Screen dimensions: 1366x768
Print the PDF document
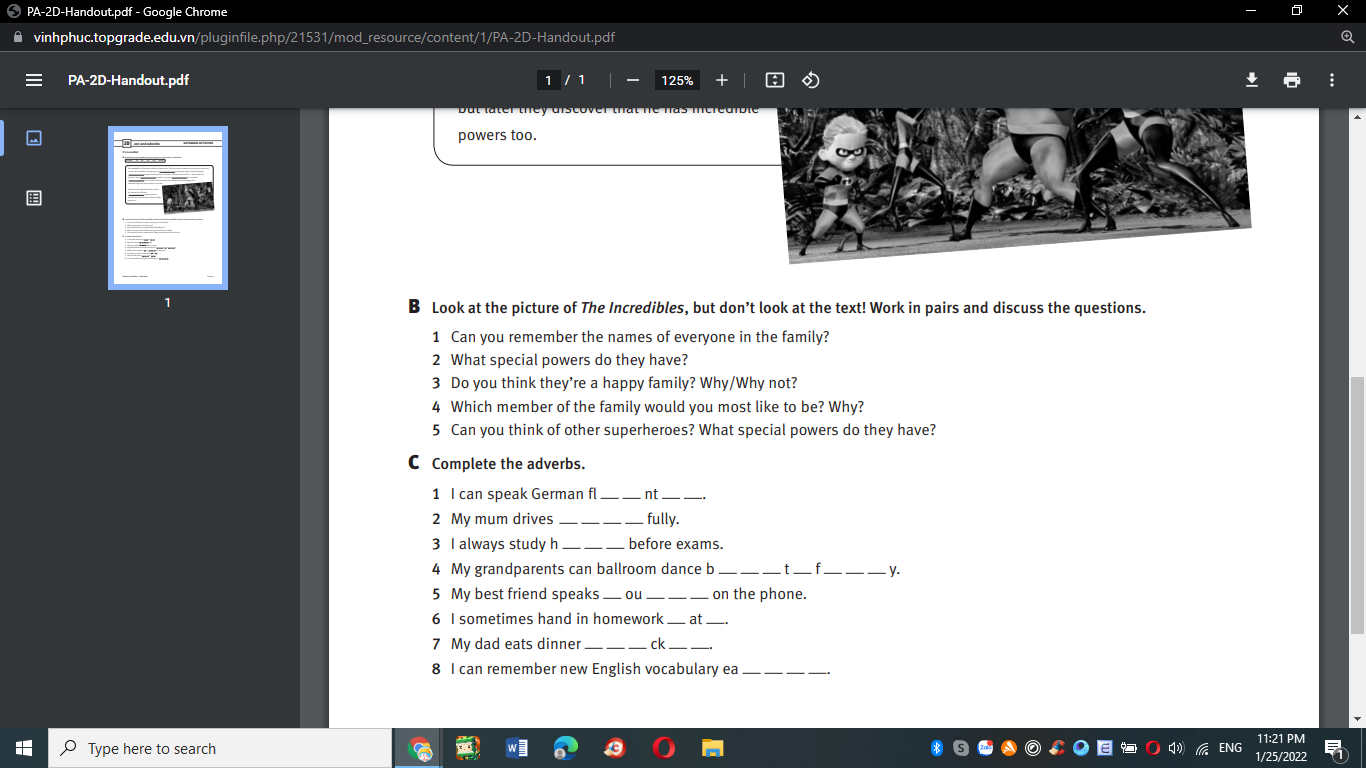1292,80
